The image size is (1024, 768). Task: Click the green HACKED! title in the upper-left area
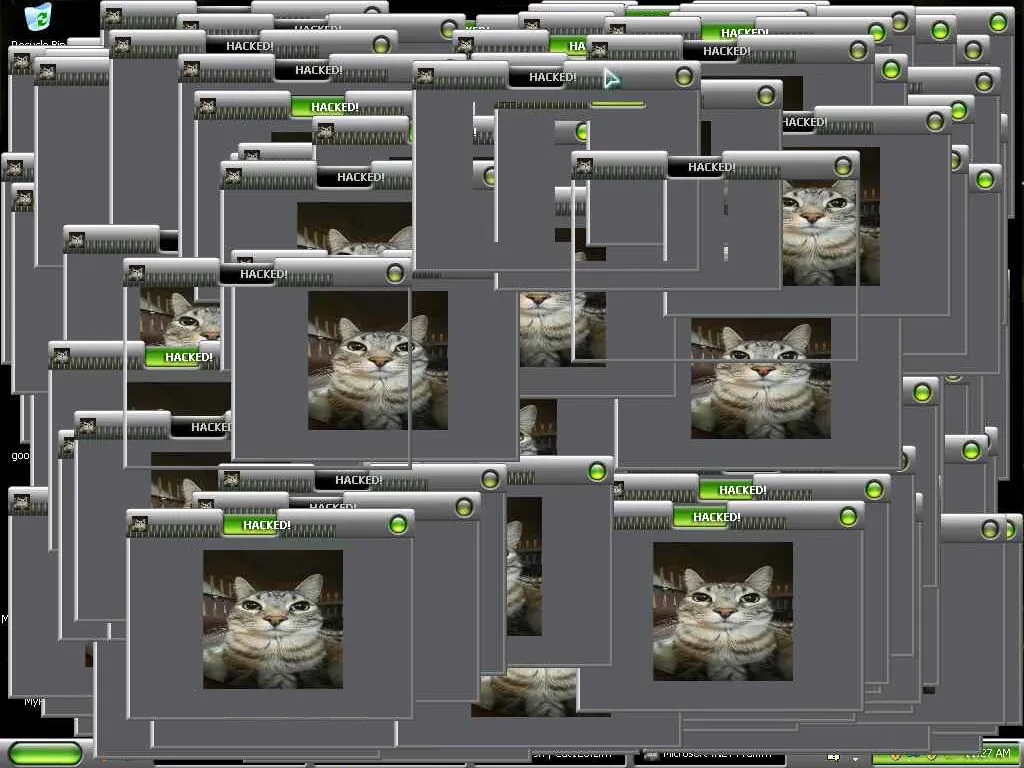[334, 107]
